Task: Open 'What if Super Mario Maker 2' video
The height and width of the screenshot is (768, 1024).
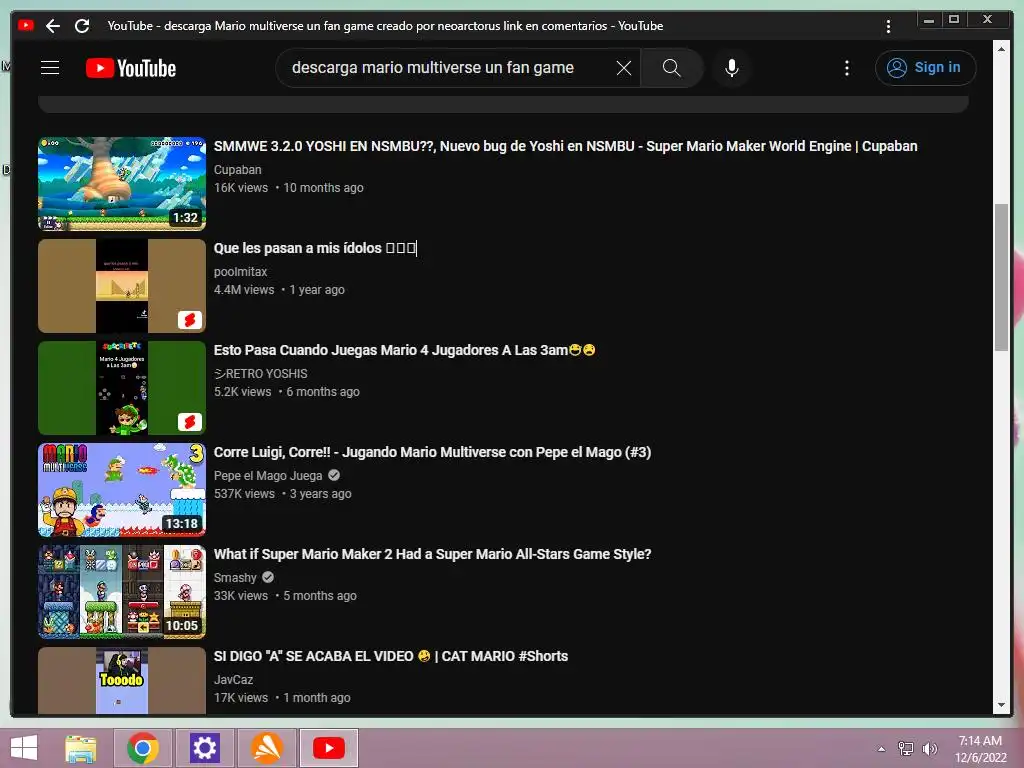Action: coord(432,554)
